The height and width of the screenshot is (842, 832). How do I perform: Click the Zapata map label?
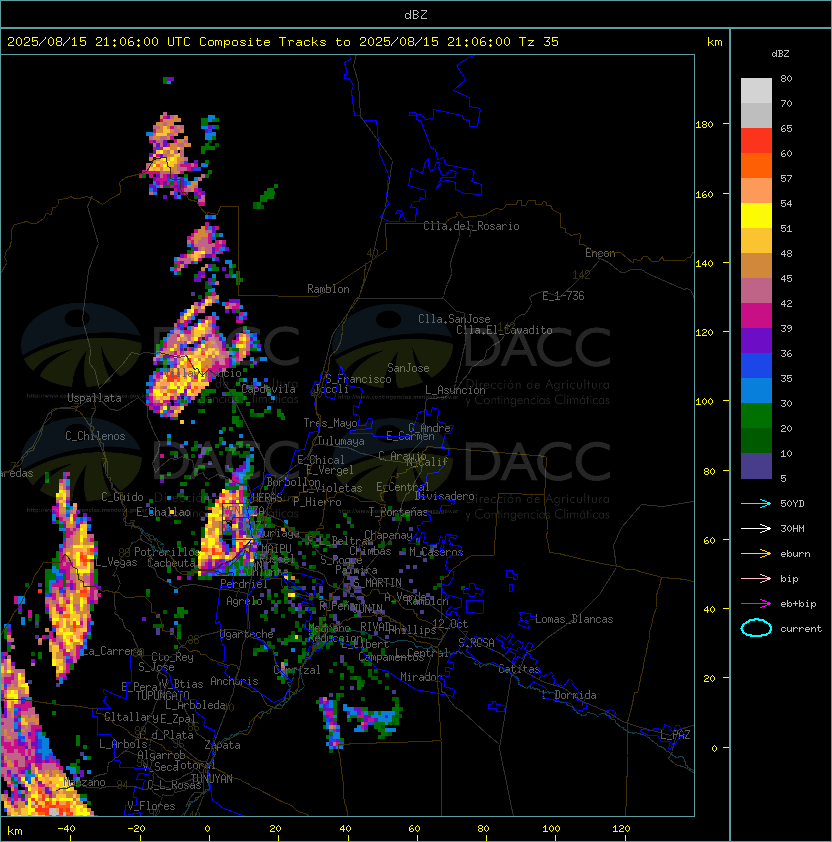pos(222,745)
